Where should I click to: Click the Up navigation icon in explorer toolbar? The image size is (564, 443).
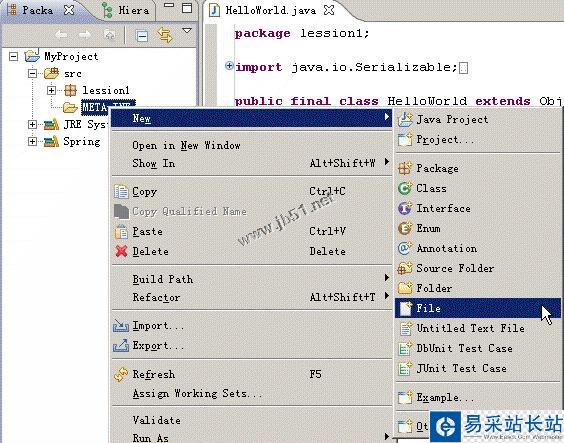tap(109, 35)
